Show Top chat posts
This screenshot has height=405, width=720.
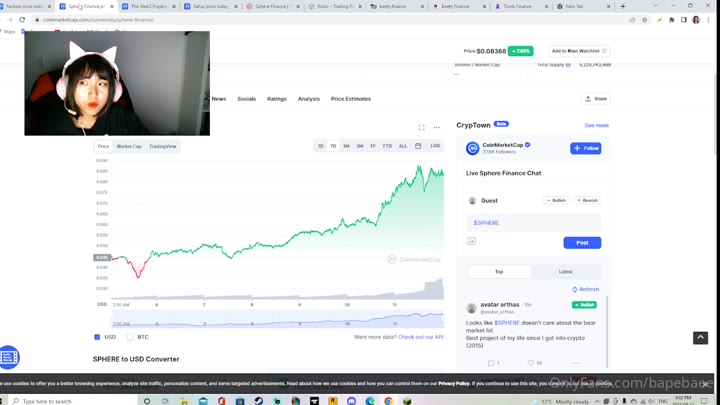click(499, 272)
